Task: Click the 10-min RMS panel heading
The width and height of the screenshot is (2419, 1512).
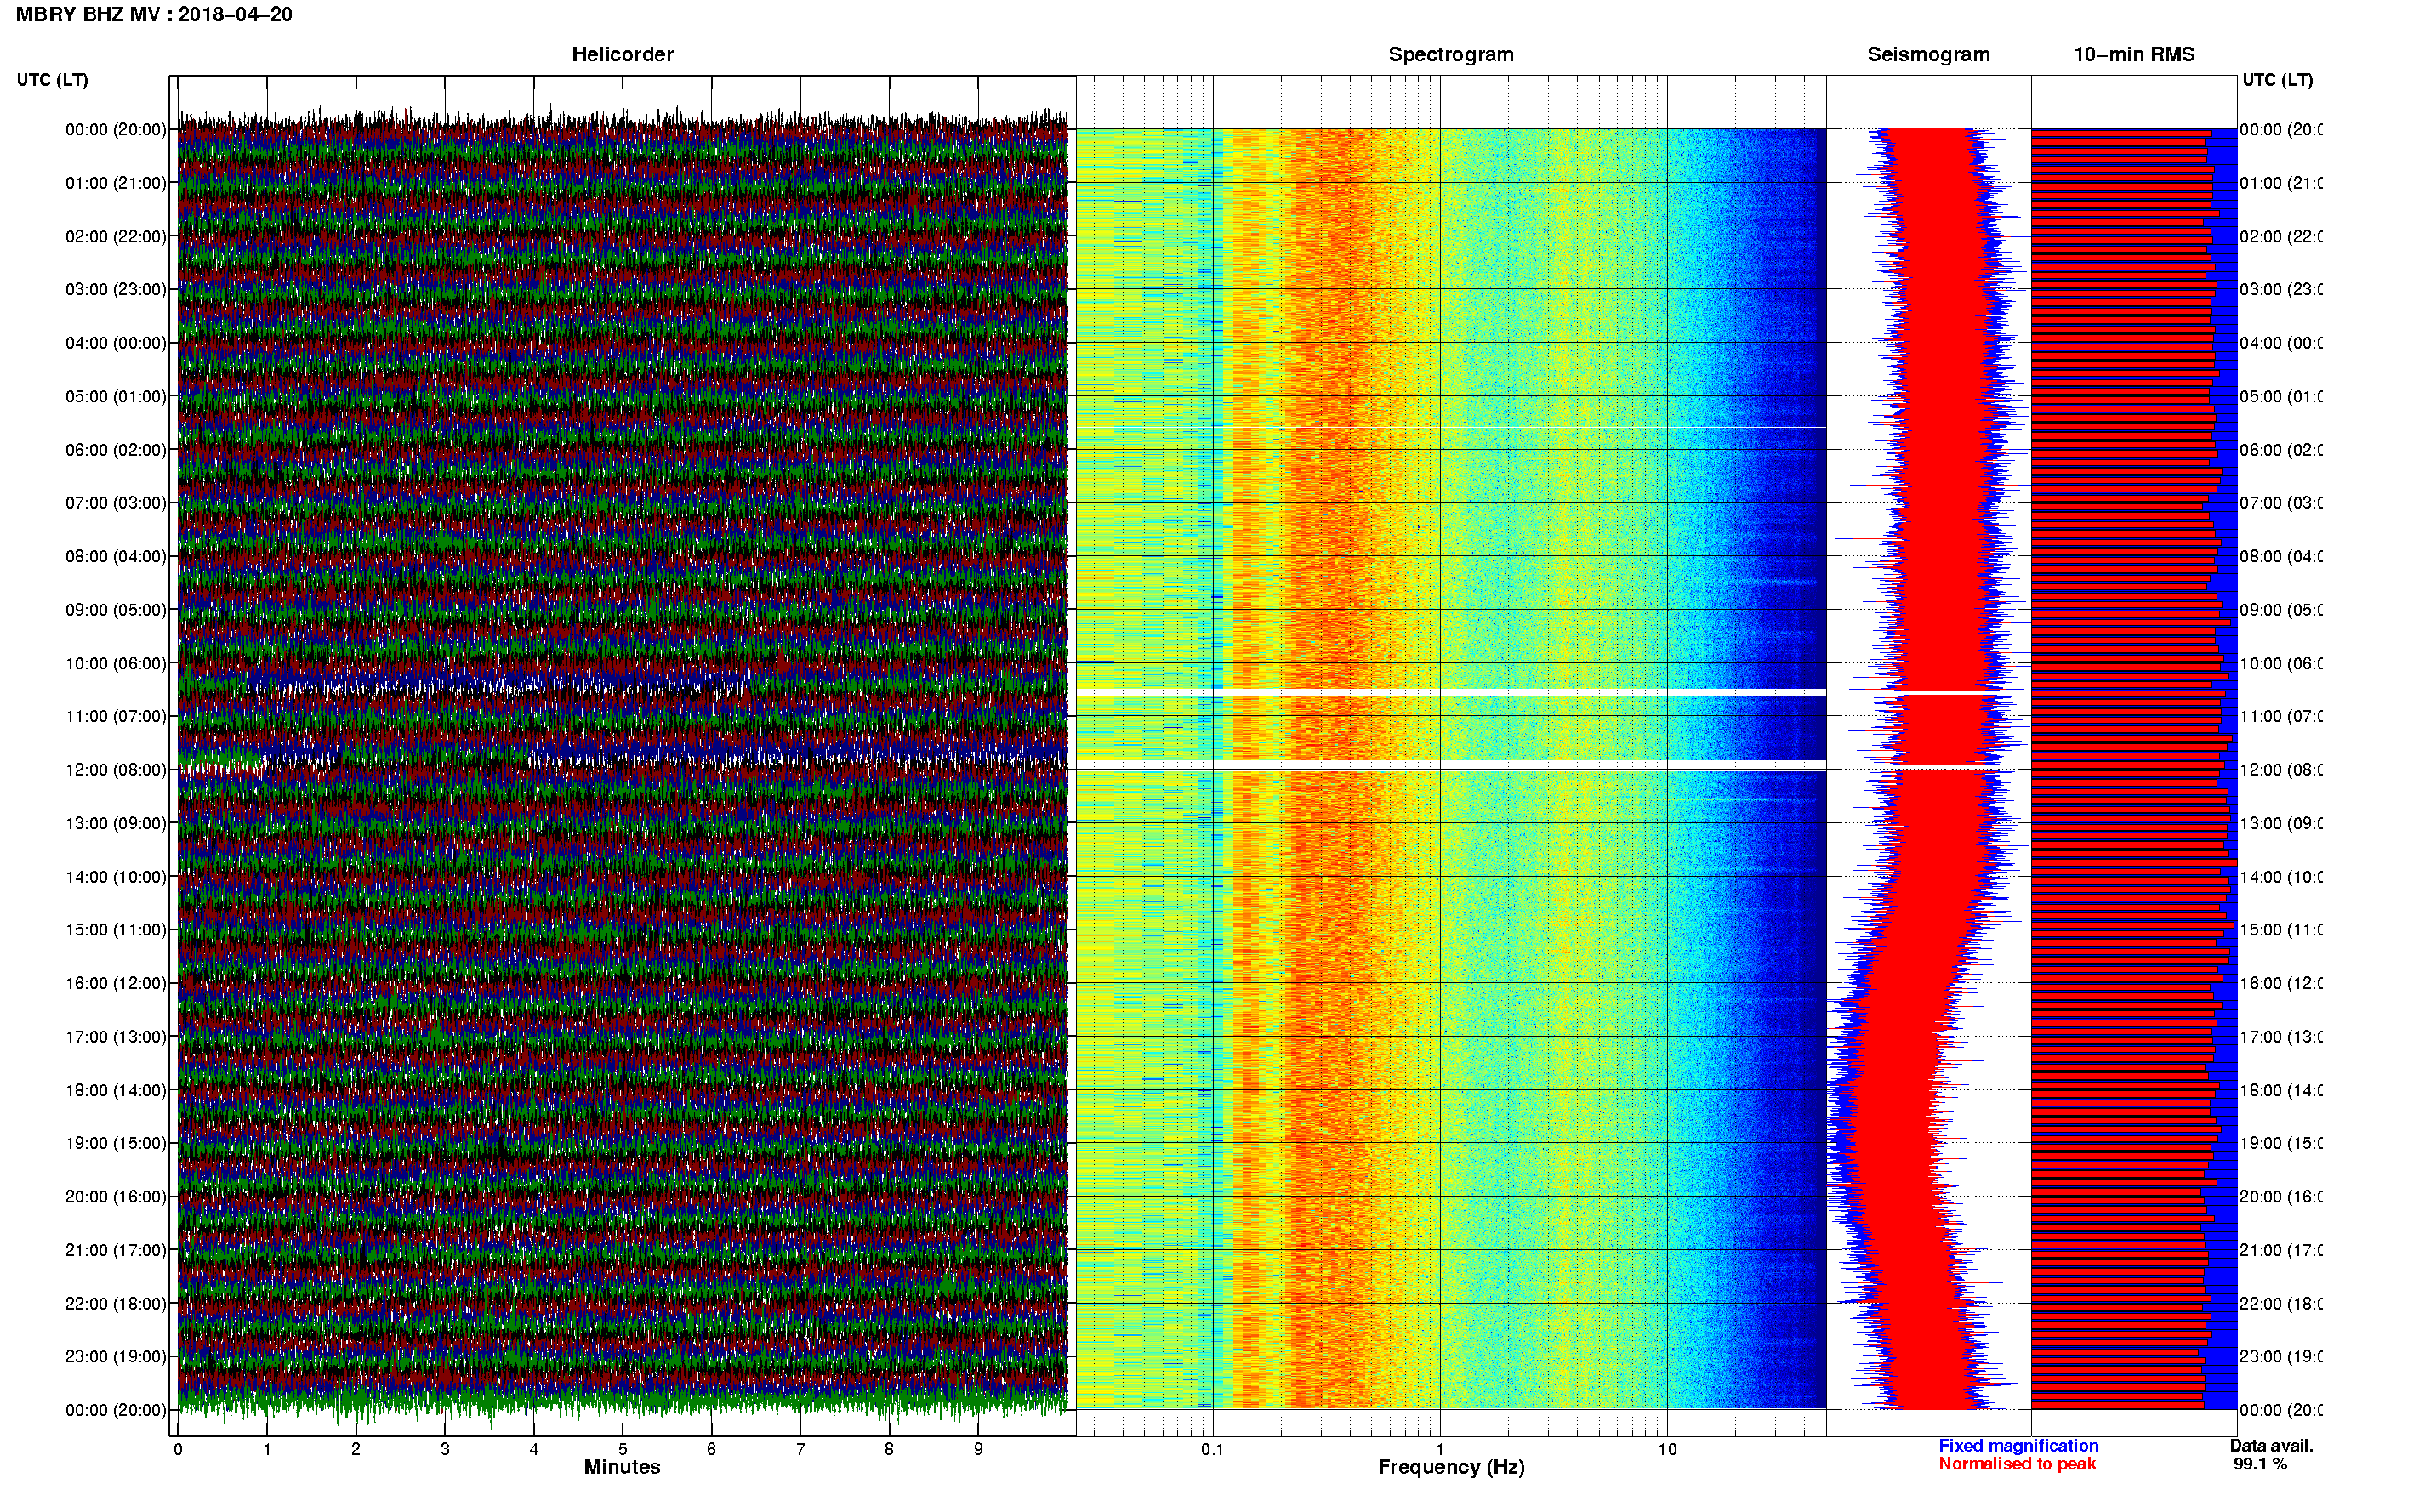Action: tap(2134, 54)
